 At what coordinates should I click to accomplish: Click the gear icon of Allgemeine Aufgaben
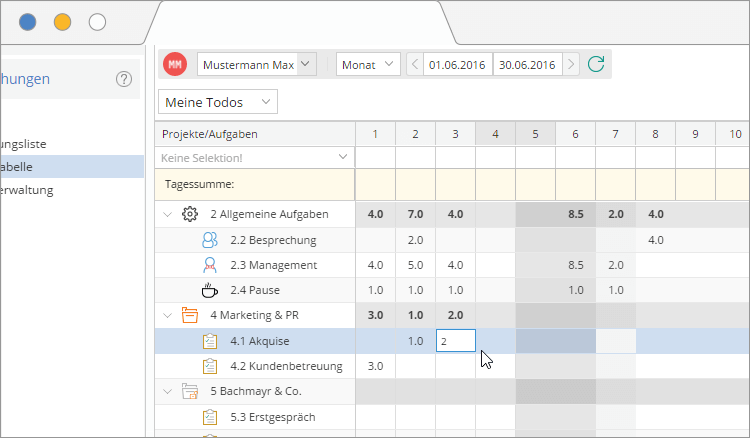(x=190, y=214)
